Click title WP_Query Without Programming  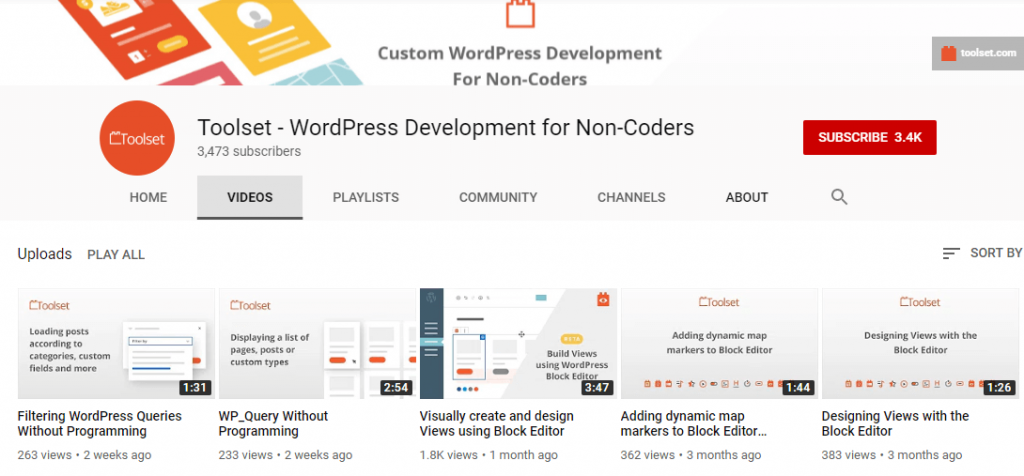pos(274,424)
